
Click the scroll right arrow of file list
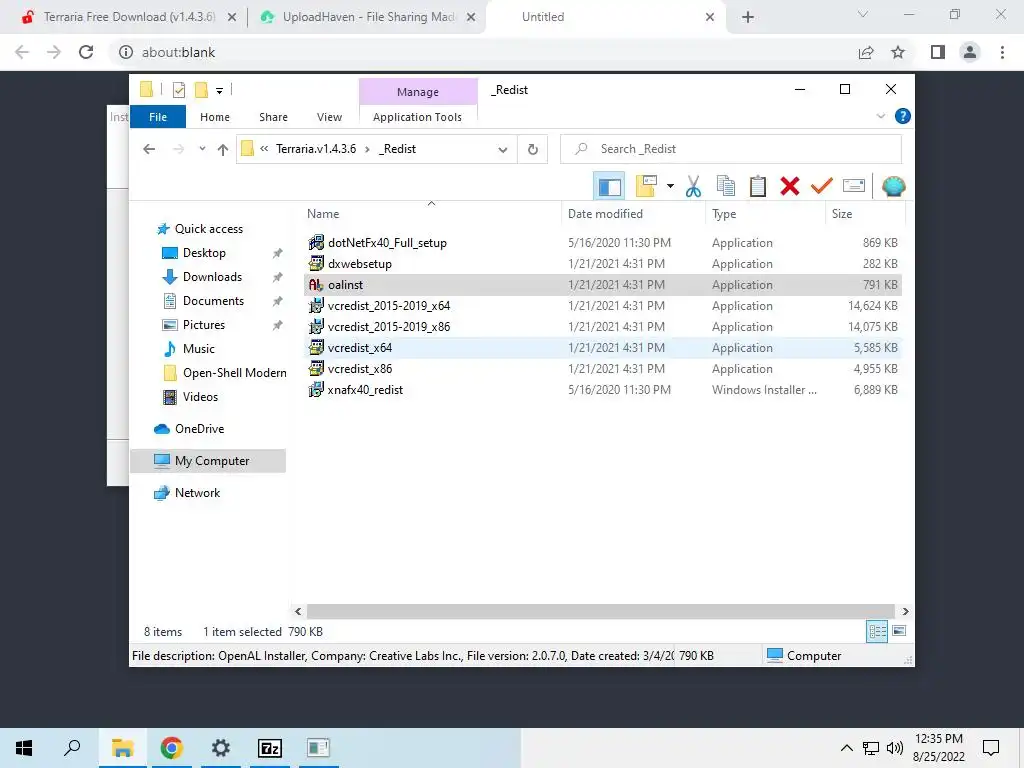pos(905,612)
